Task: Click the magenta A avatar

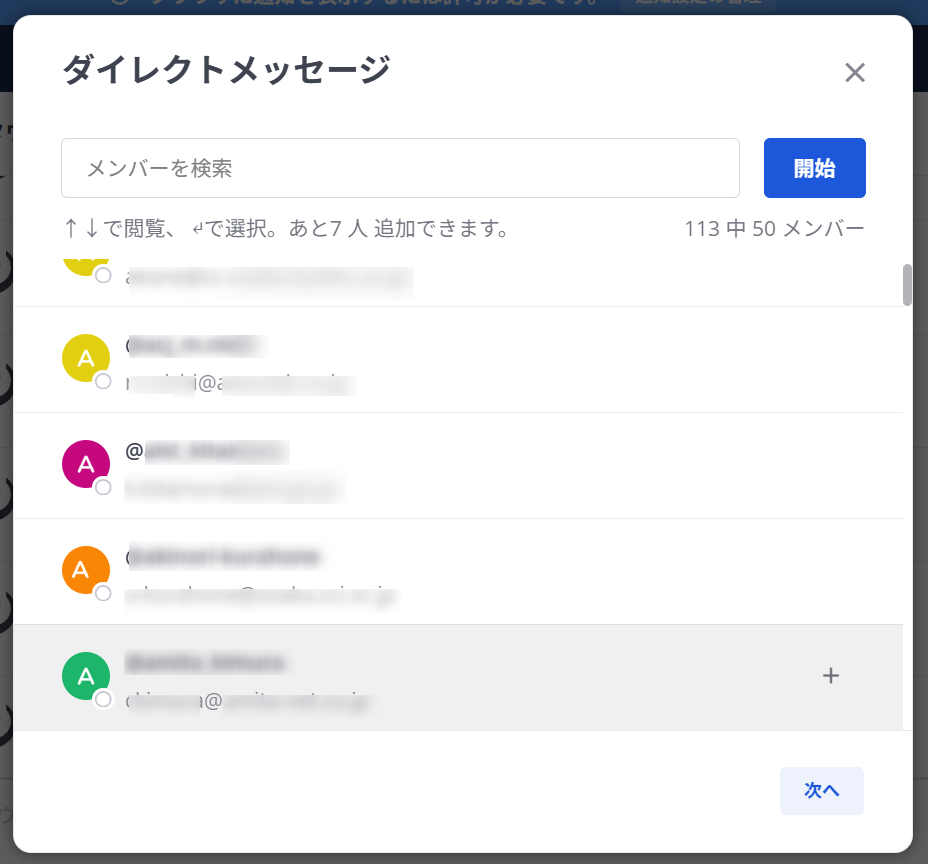Action: 86,464
